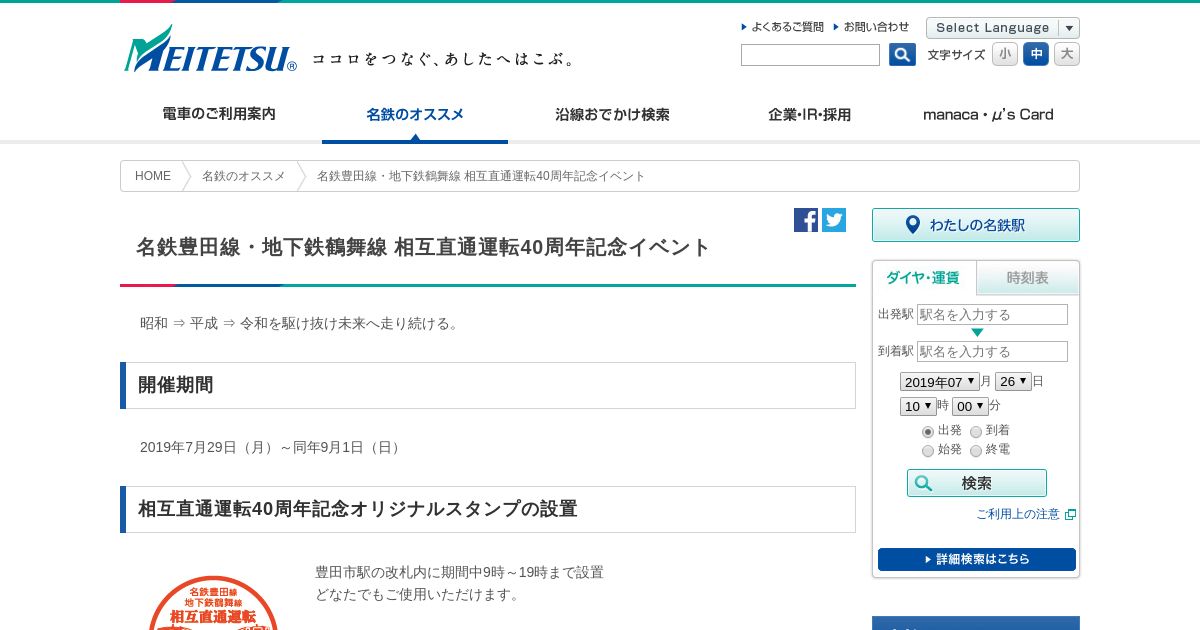Open 沿線おでかけ検索 menu
This screenshot has height=630, width=1200.
coord(612,114)
